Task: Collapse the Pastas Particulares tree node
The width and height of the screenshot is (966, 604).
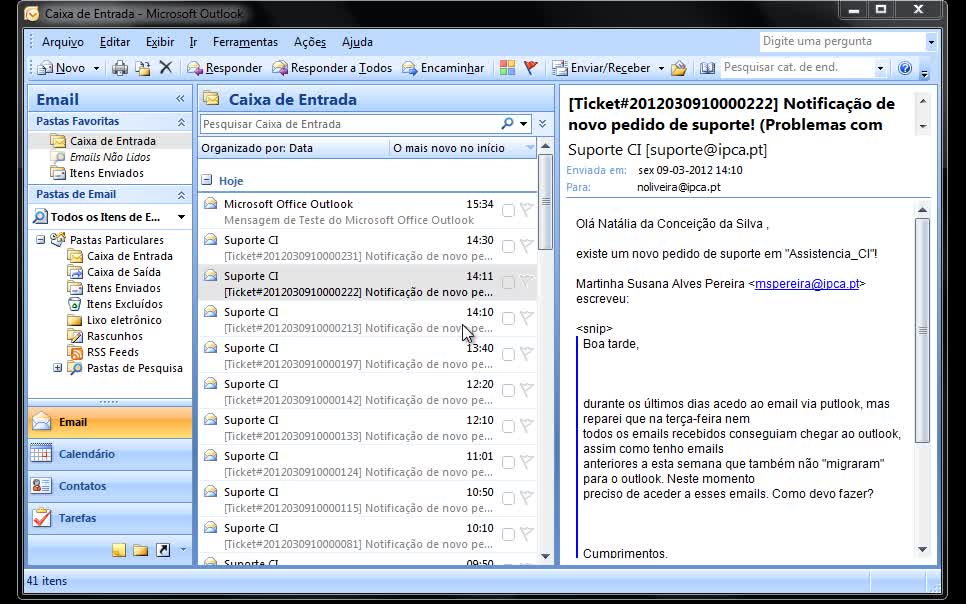Action: [41, 240]
